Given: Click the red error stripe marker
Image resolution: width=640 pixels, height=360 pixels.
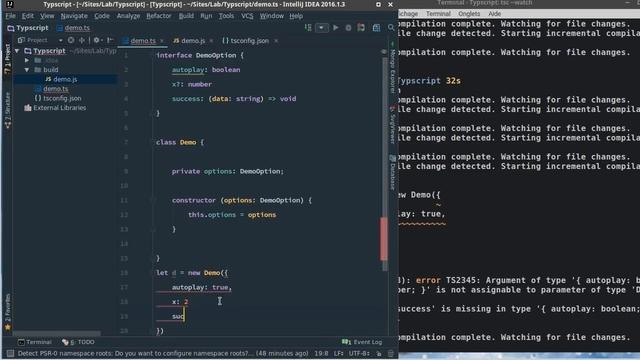Looking at the screenshot, I should [x=384, y=239].
